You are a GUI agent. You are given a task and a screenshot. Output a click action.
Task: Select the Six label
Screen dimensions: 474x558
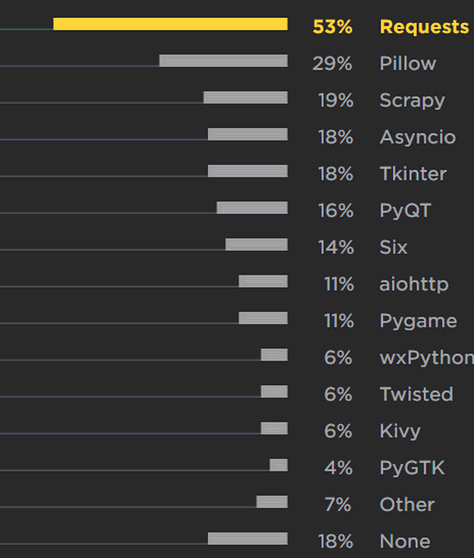[394, 247]
